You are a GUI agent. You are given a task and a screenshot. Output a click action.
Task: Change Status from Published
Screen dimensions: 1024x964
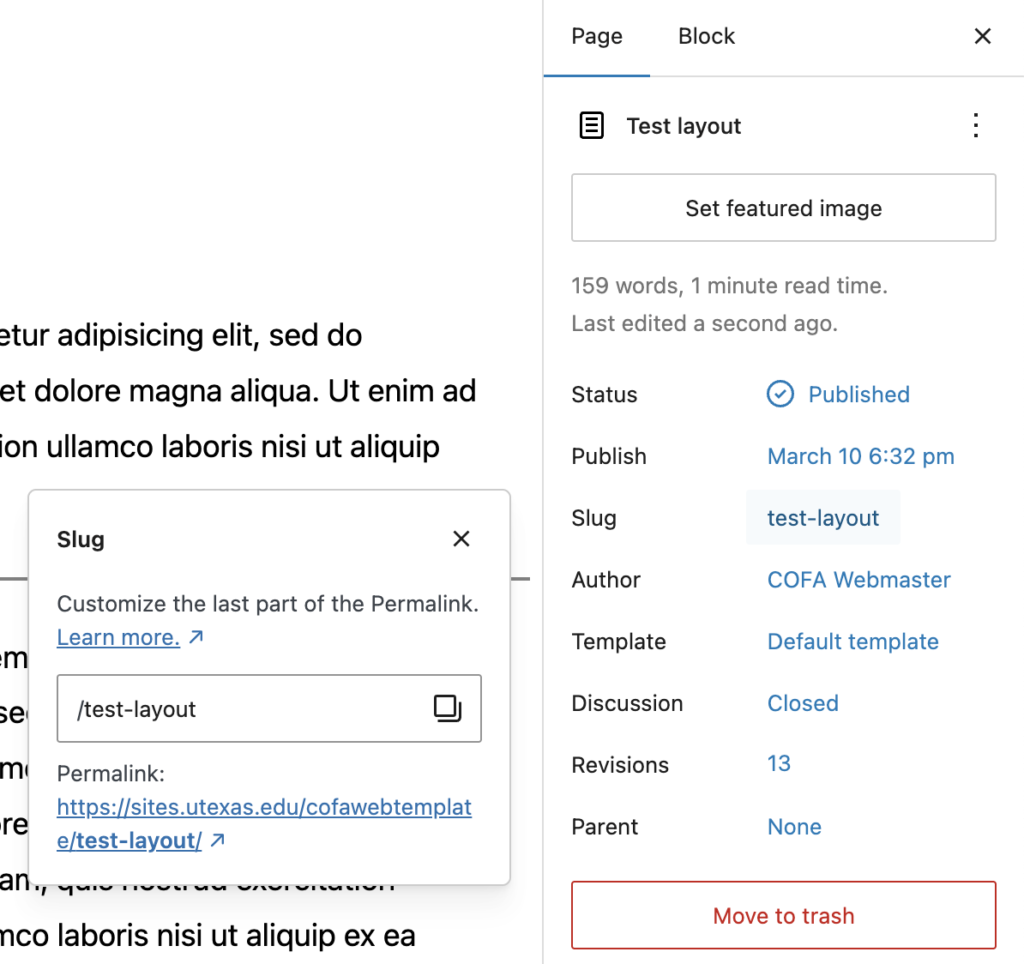click(x=858, y=394)
